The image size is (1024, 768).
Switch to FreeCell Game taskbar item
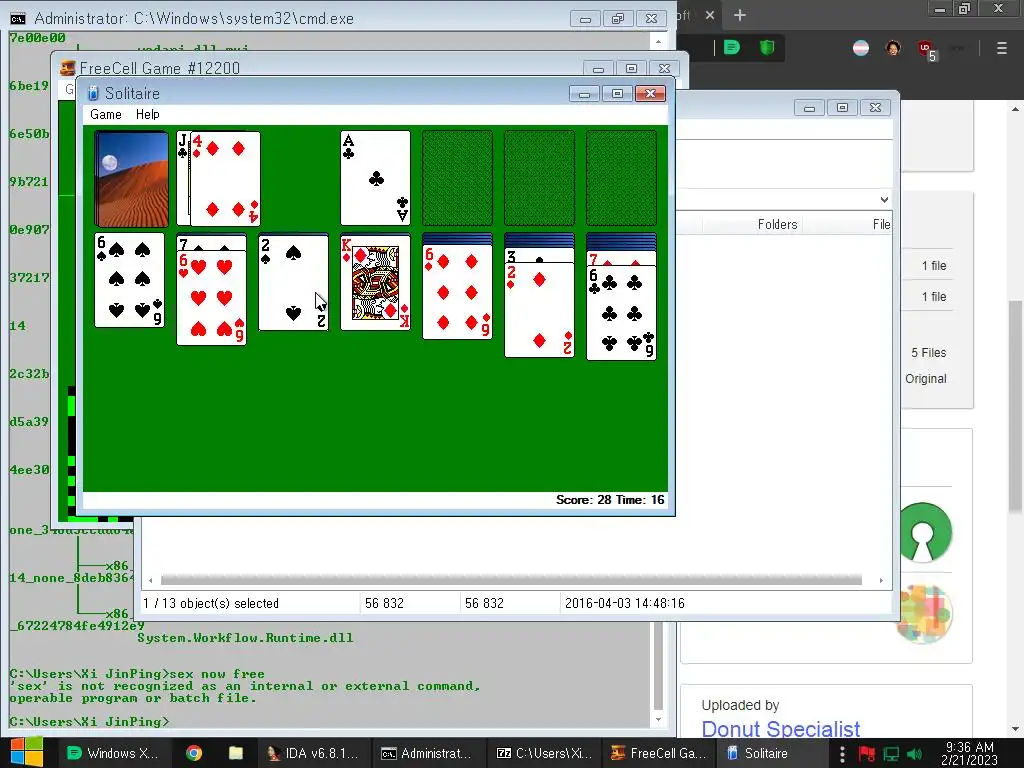point(657,753)
